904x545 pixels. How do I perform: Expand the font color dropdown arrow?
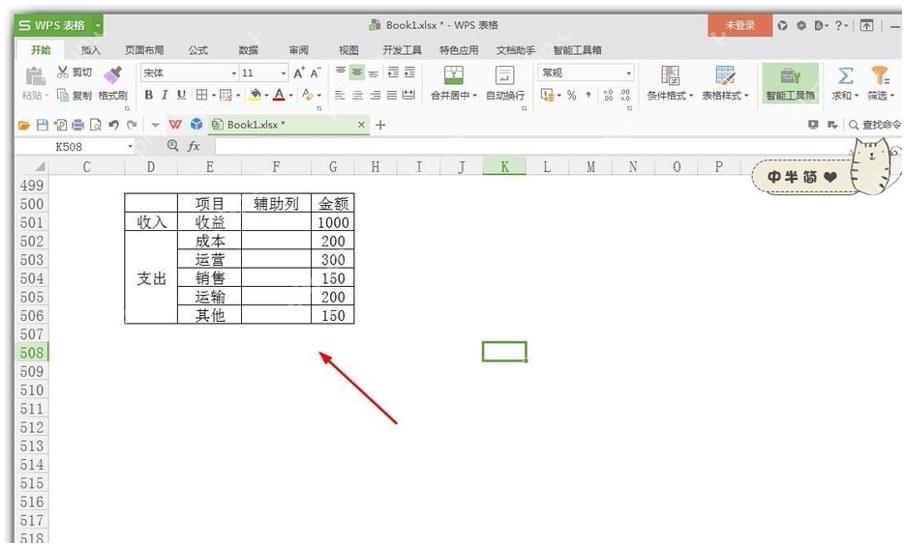[291, 96]
